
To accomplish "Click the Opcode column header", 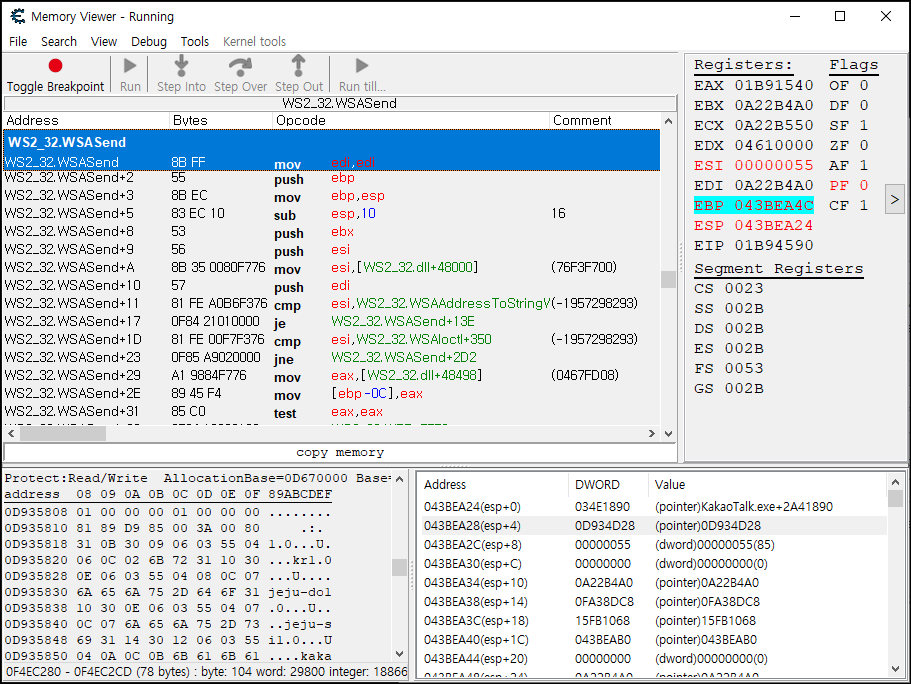I will pos(411,120).
